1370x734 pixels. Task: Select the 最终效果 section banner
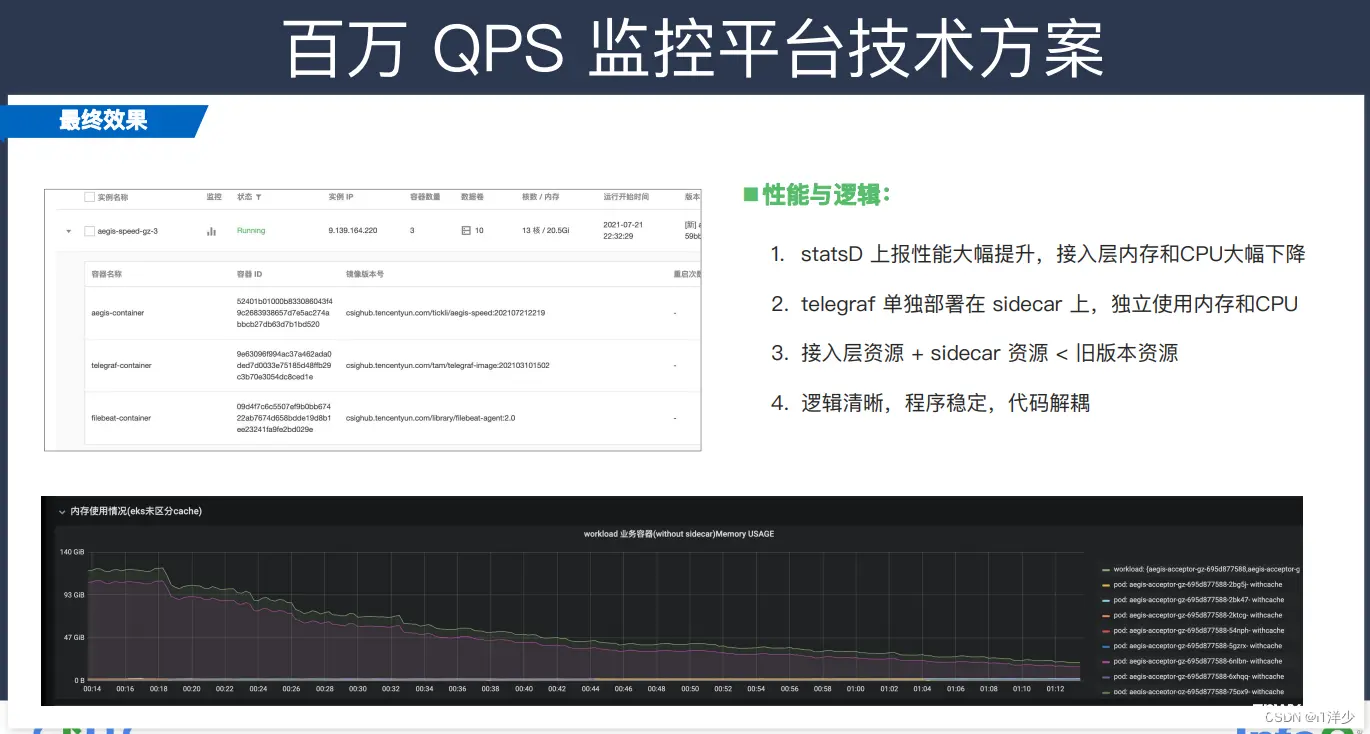pyautogui.click(x=103, y=121)
